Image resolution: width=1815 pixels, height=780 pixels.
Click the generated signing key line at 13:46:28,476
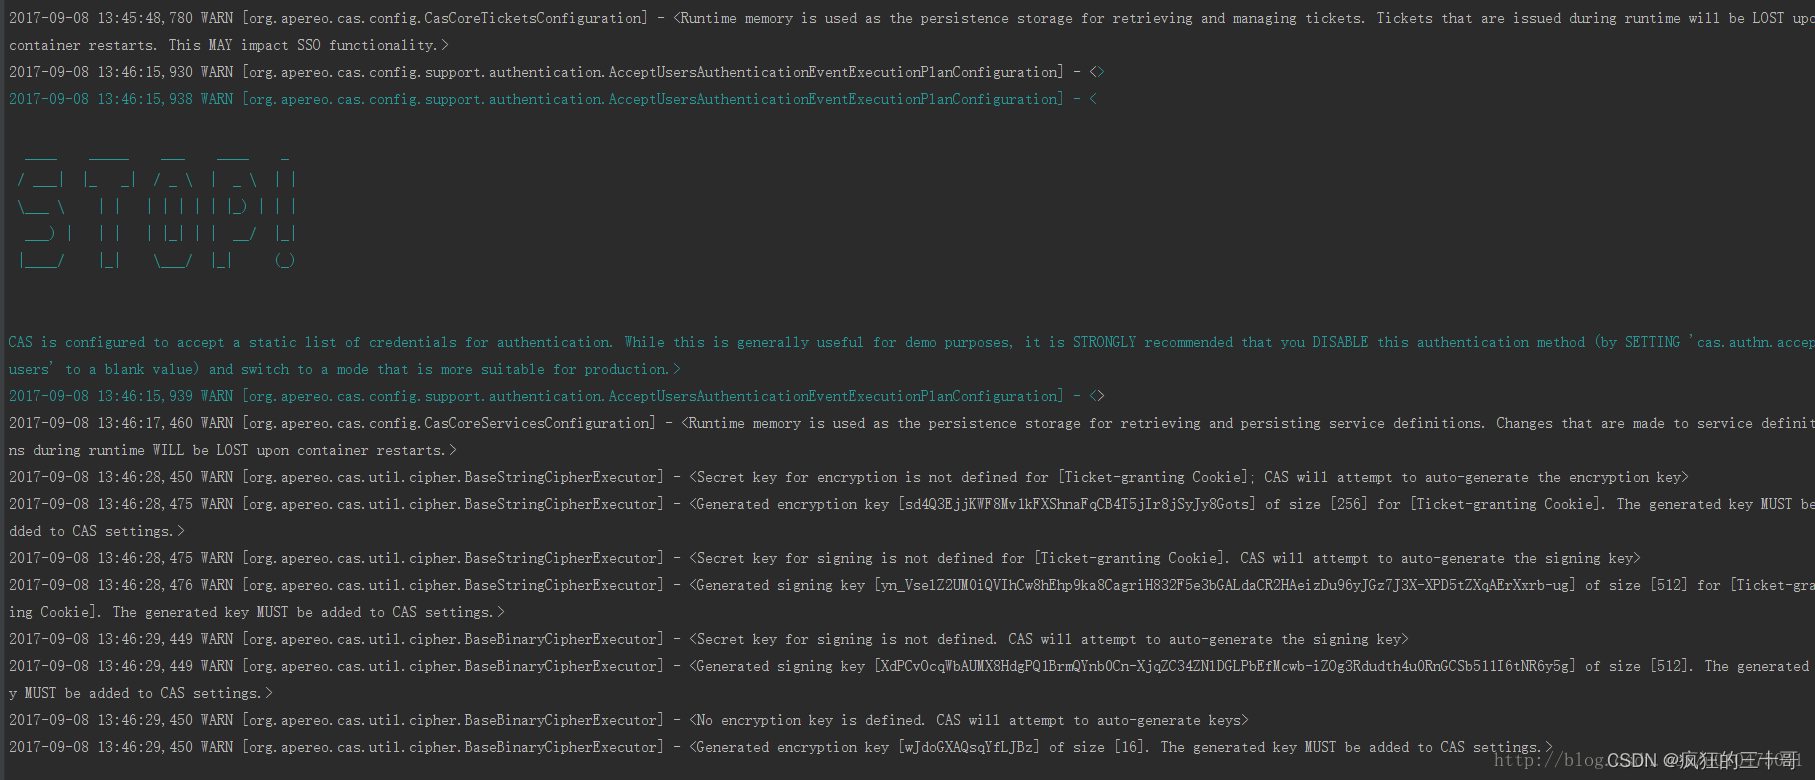(911, 585)
